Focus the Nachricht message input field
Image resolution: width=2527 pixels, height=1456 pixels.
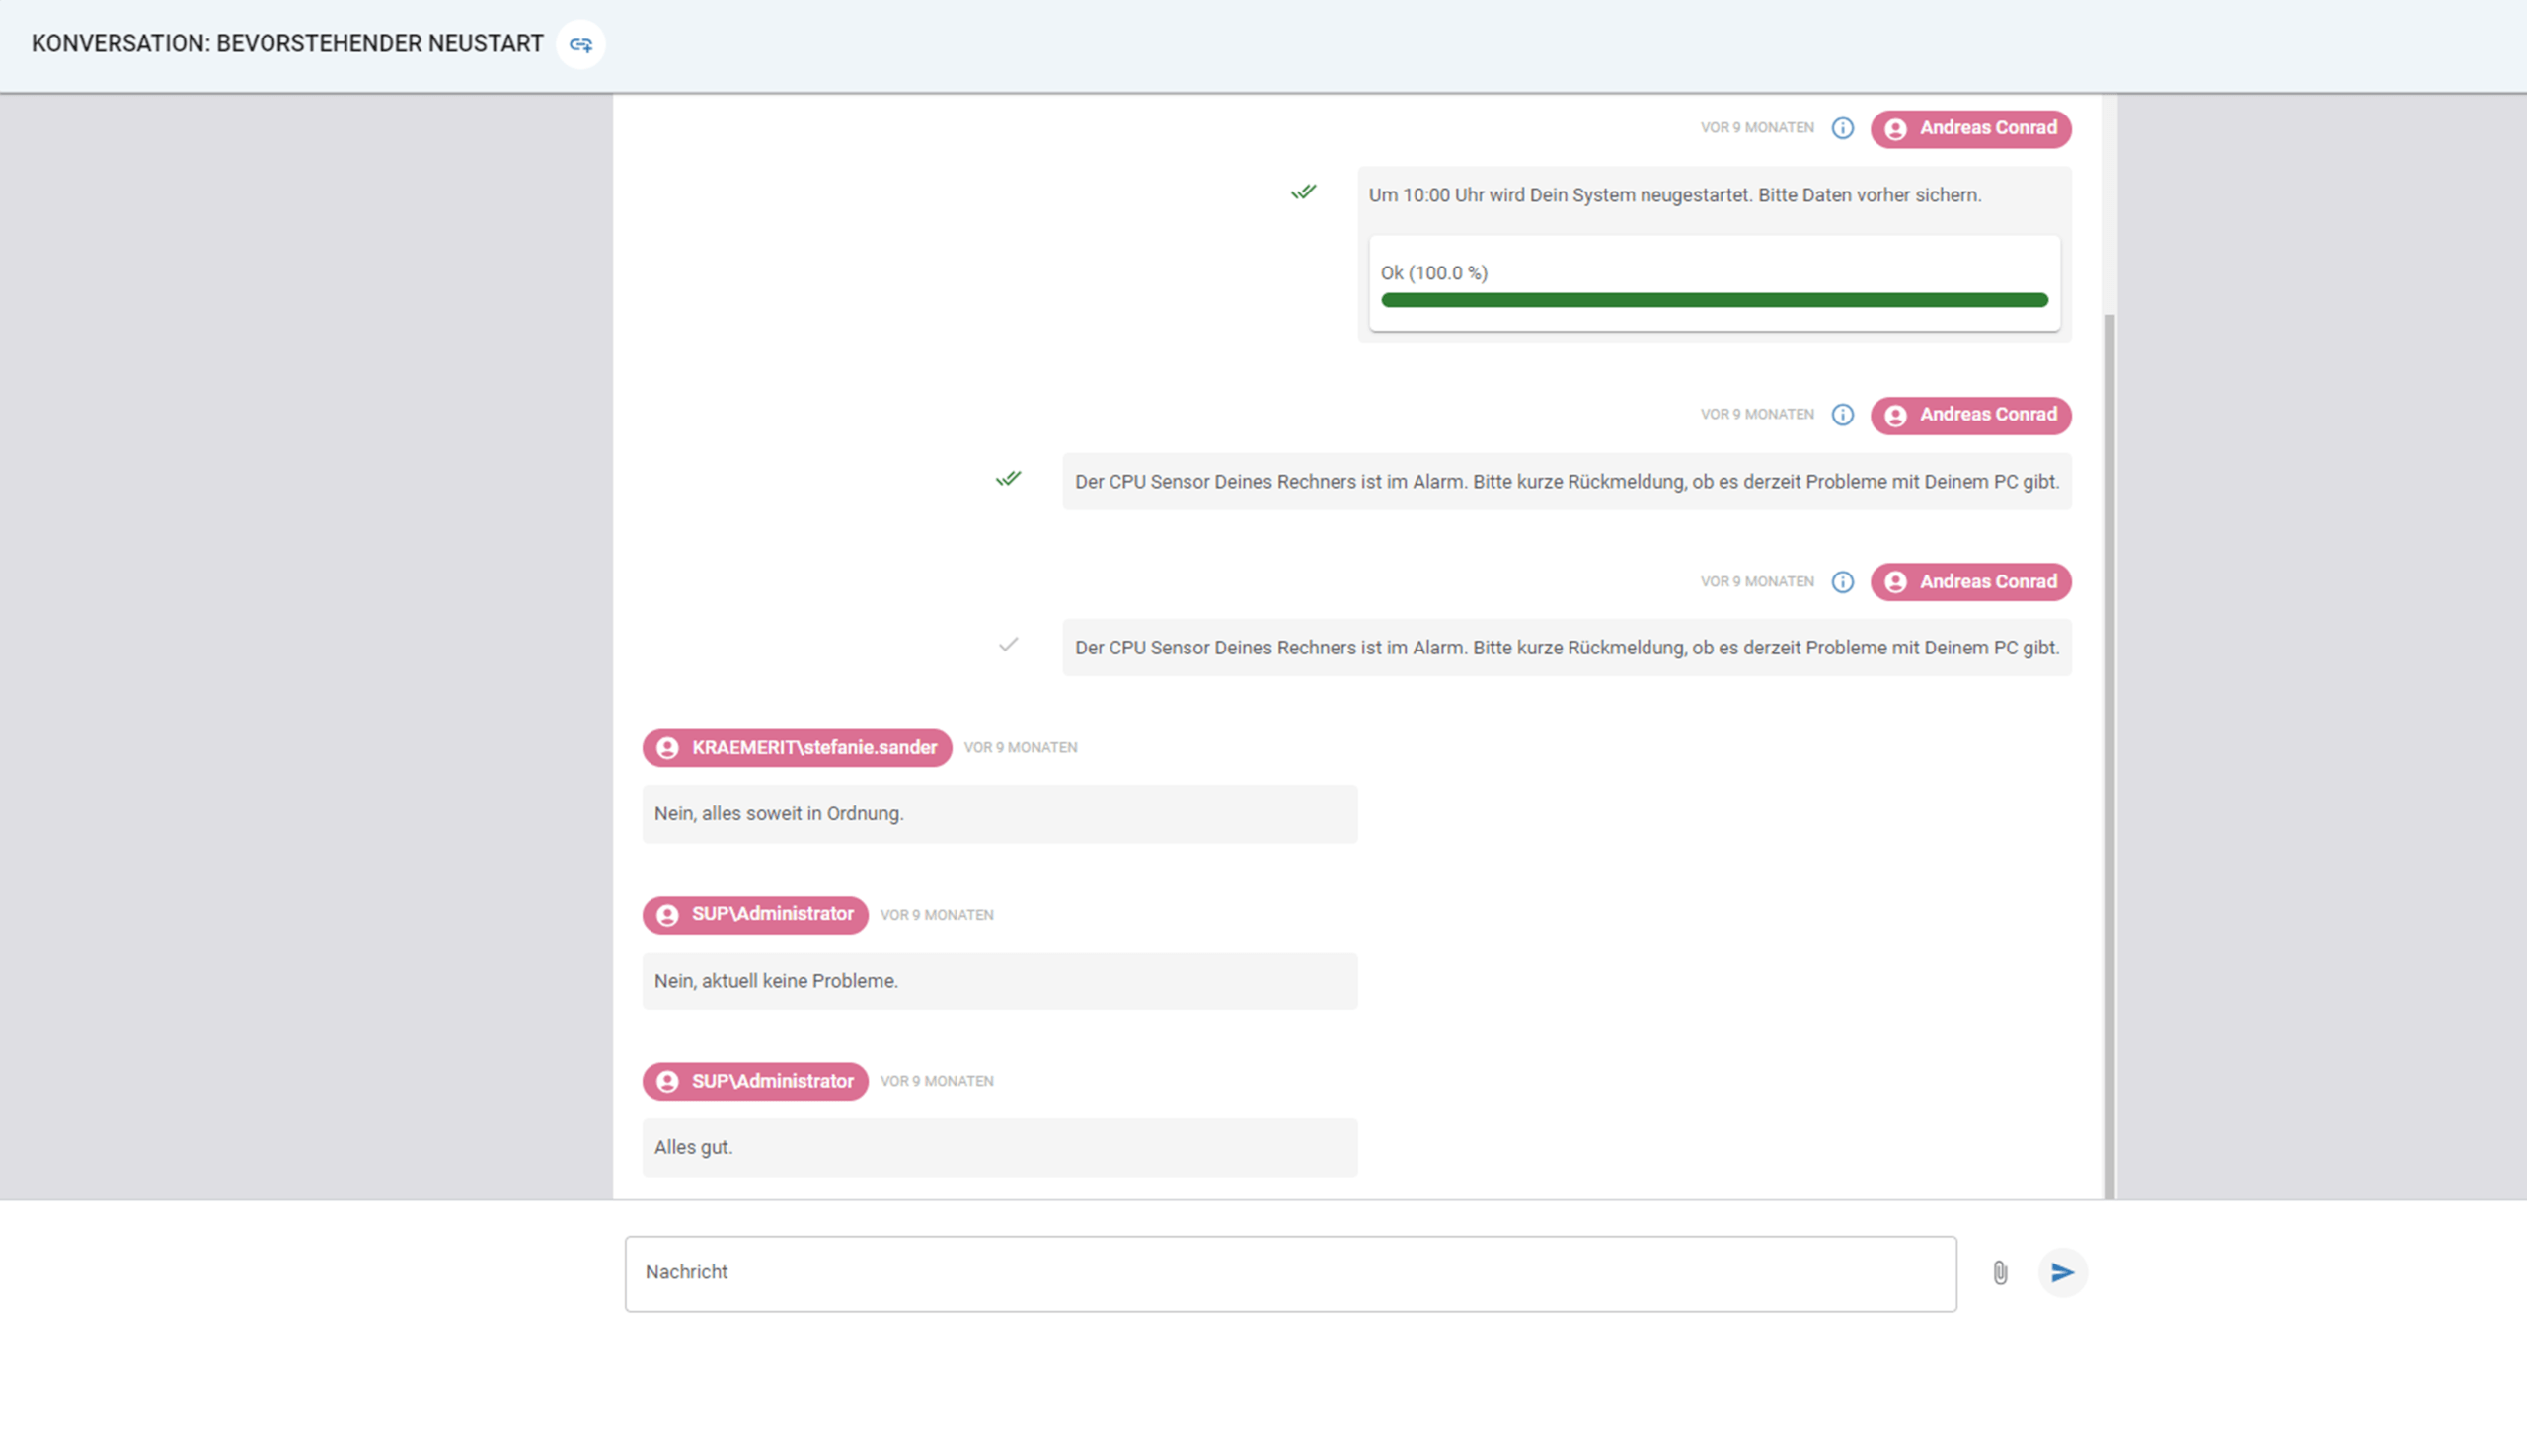tap(1290, 1273)
